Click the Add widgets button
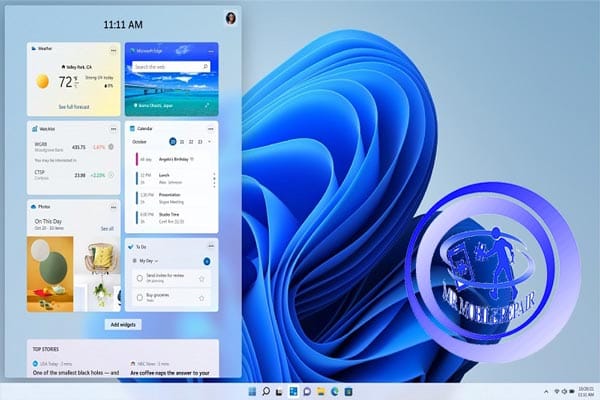Screen dimensions: 600x400 [123, 325]
